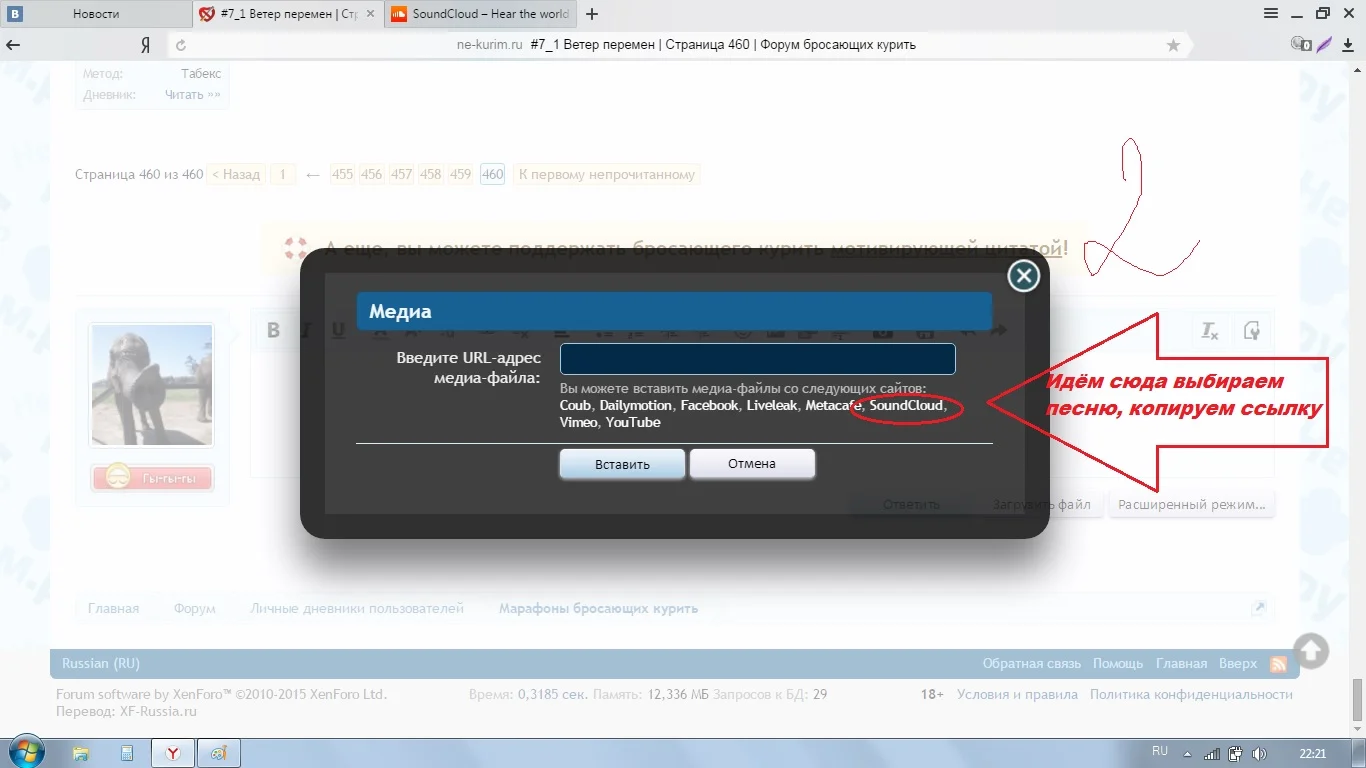Open the Помощь footer link
Viewport: 1366px width, 768px height.
[x=1118, y=663]
